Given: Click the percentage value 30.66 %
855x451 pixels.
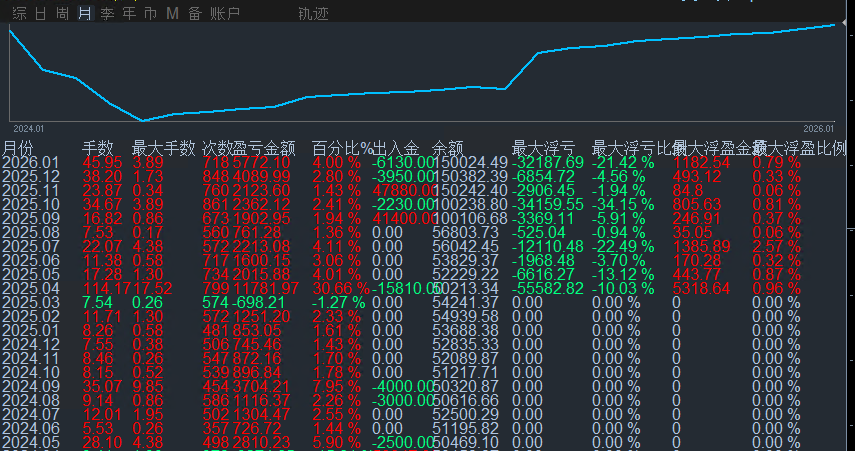Looking at the screenshot, I should [x=341, y=288].
